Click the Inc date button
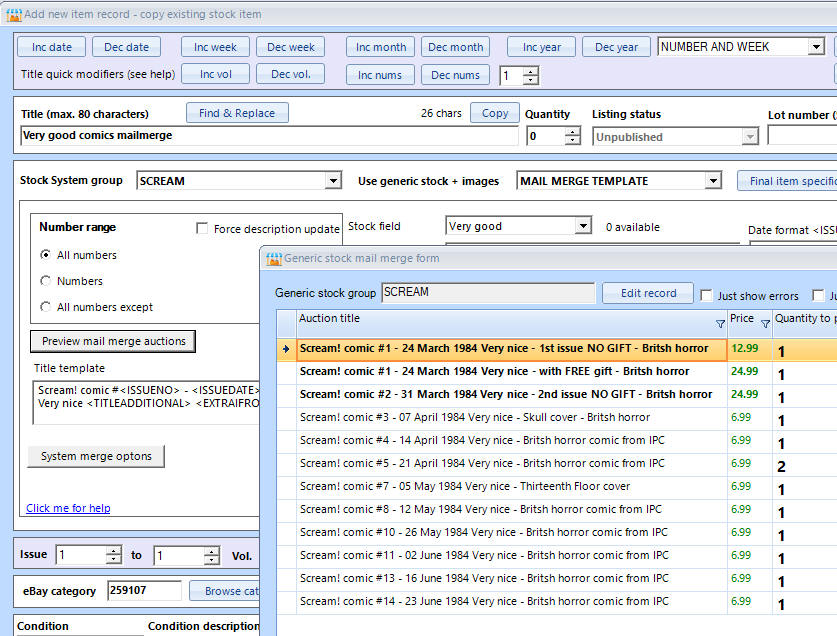Image resolution: width=837 pixels, height=636 pixels. click(x=52, y=47)
